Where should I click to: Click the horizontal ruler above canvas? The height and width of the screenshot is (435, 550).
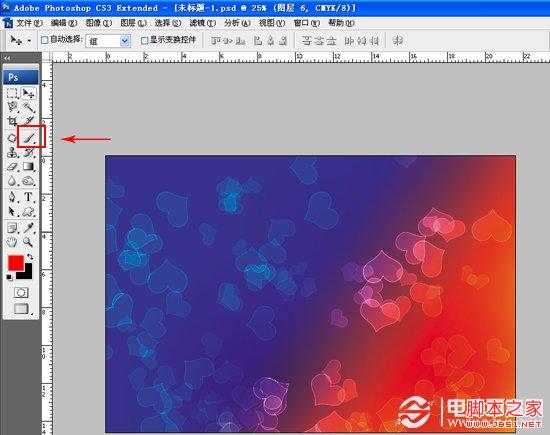pyautogui.click(x=301, y=57)
